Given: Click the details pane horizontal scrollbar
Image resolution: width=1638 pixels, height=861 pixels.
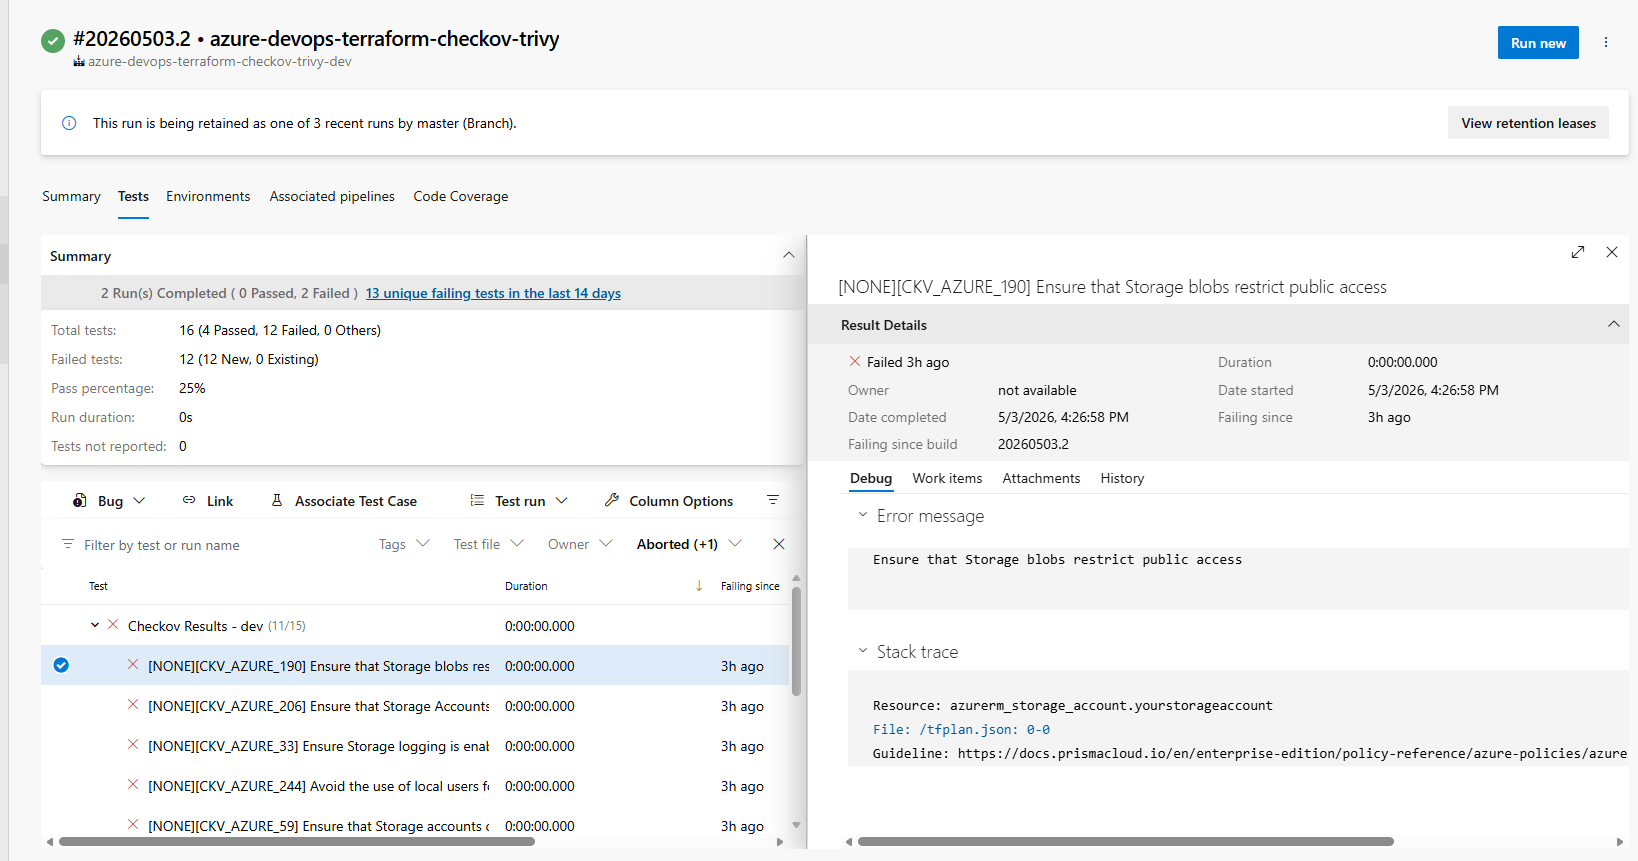Looking at the screenshot, I should click(x=1126, y=842).
